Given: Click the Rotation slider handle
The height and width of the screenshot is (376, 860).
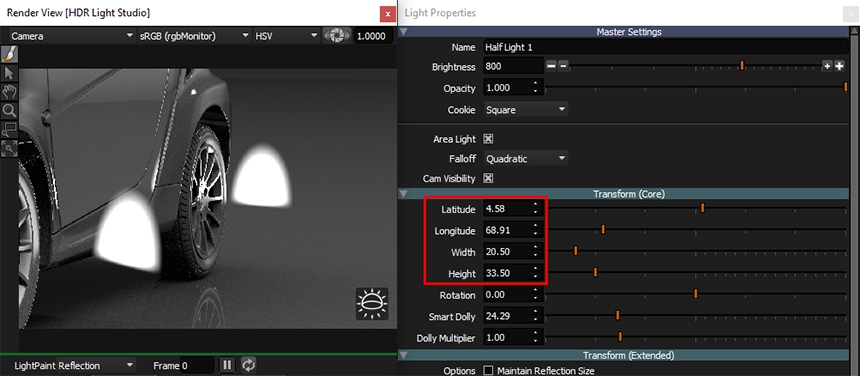Looking at the screenshot, I should tap(695, 294).
